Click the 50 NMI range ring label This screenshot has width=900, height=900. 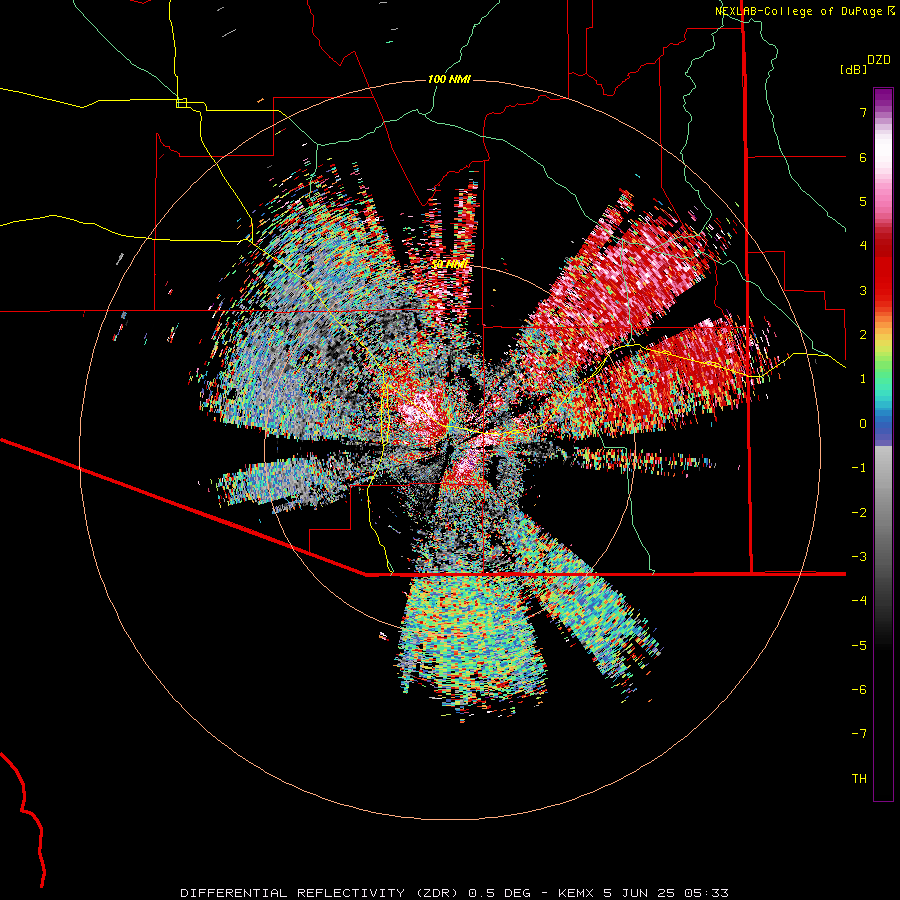click(x=451, y=265)
